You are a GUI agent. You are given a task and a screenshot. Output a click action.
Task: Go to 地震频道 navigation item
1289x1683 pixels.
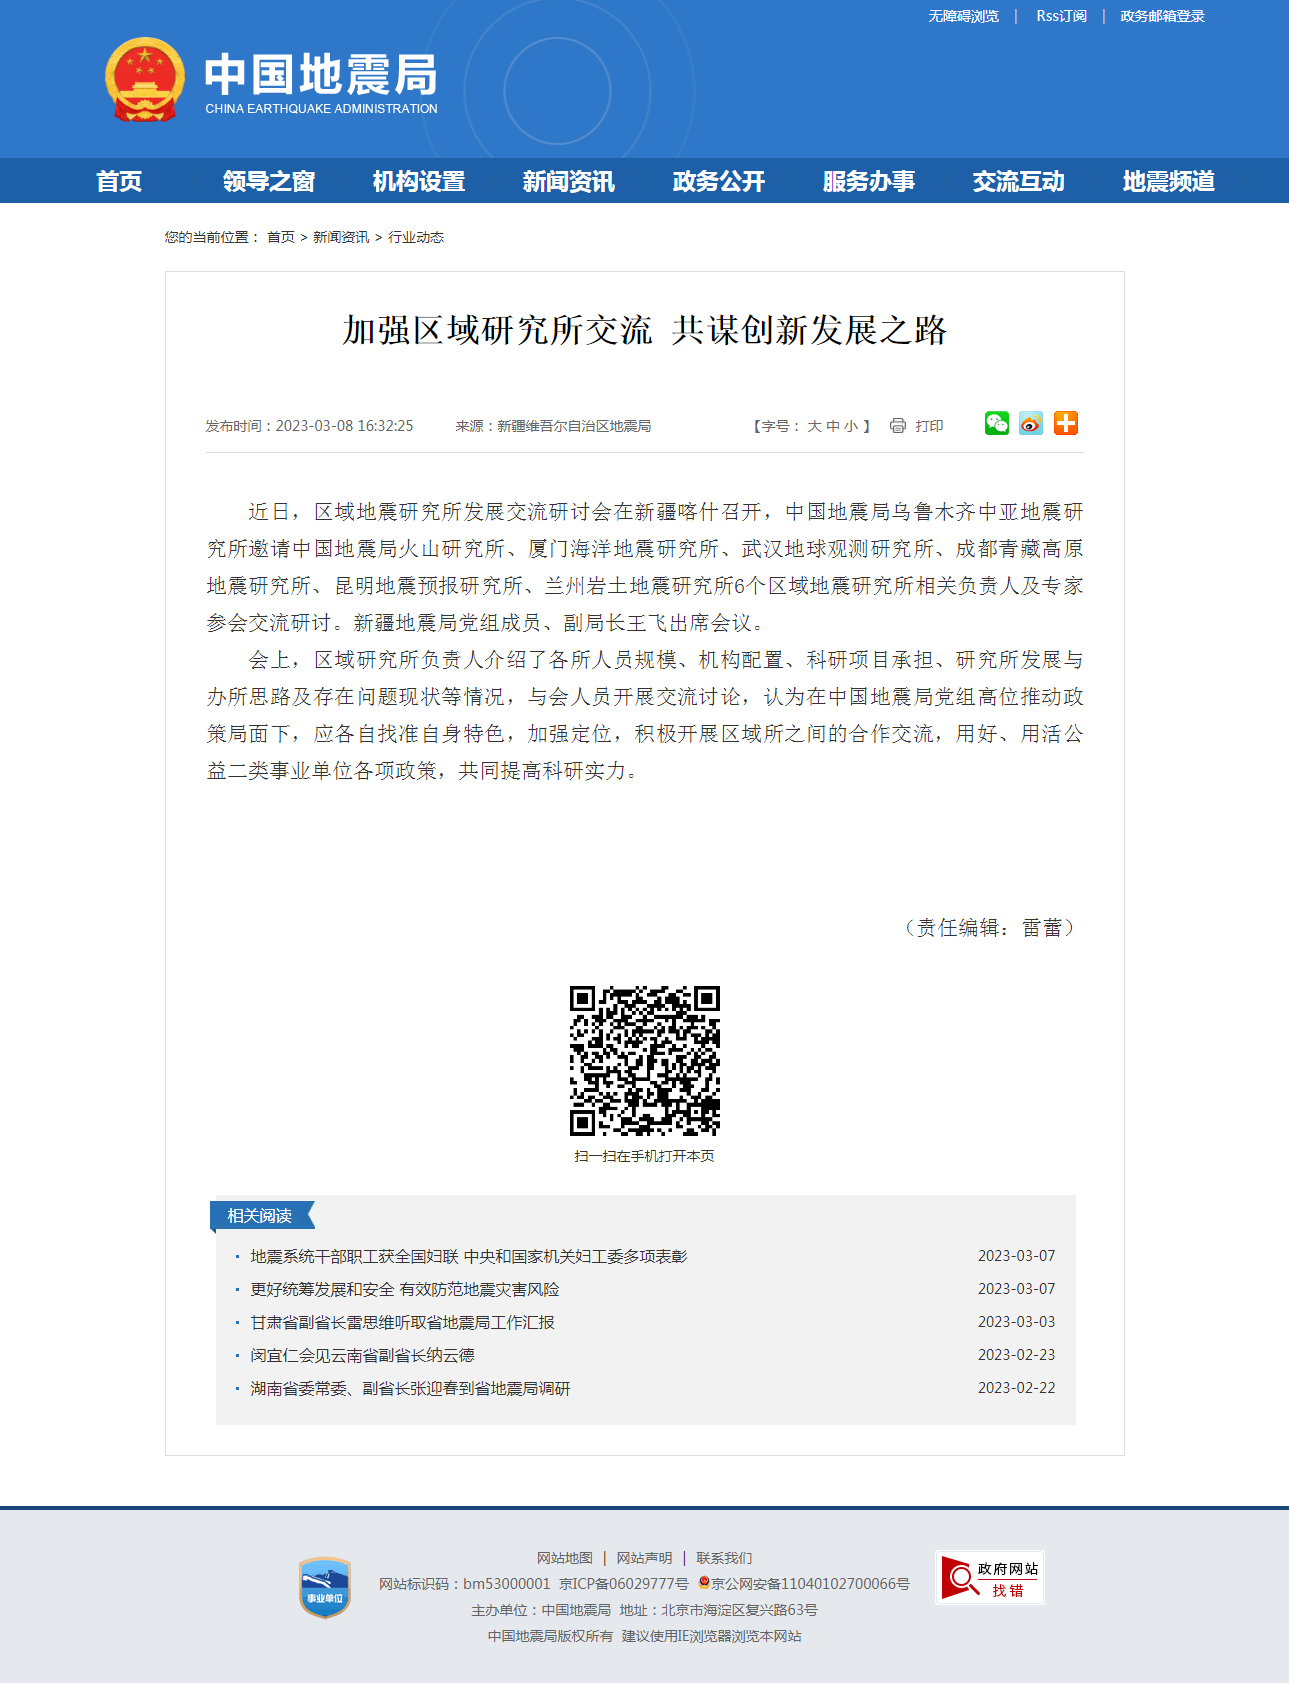pos(1169,181)
